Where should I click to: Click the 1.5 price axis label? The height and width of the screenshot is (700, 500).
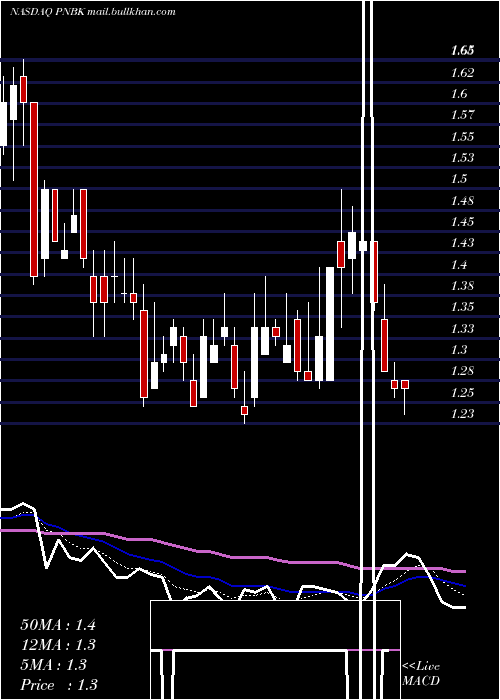click(x=459, y=179)
